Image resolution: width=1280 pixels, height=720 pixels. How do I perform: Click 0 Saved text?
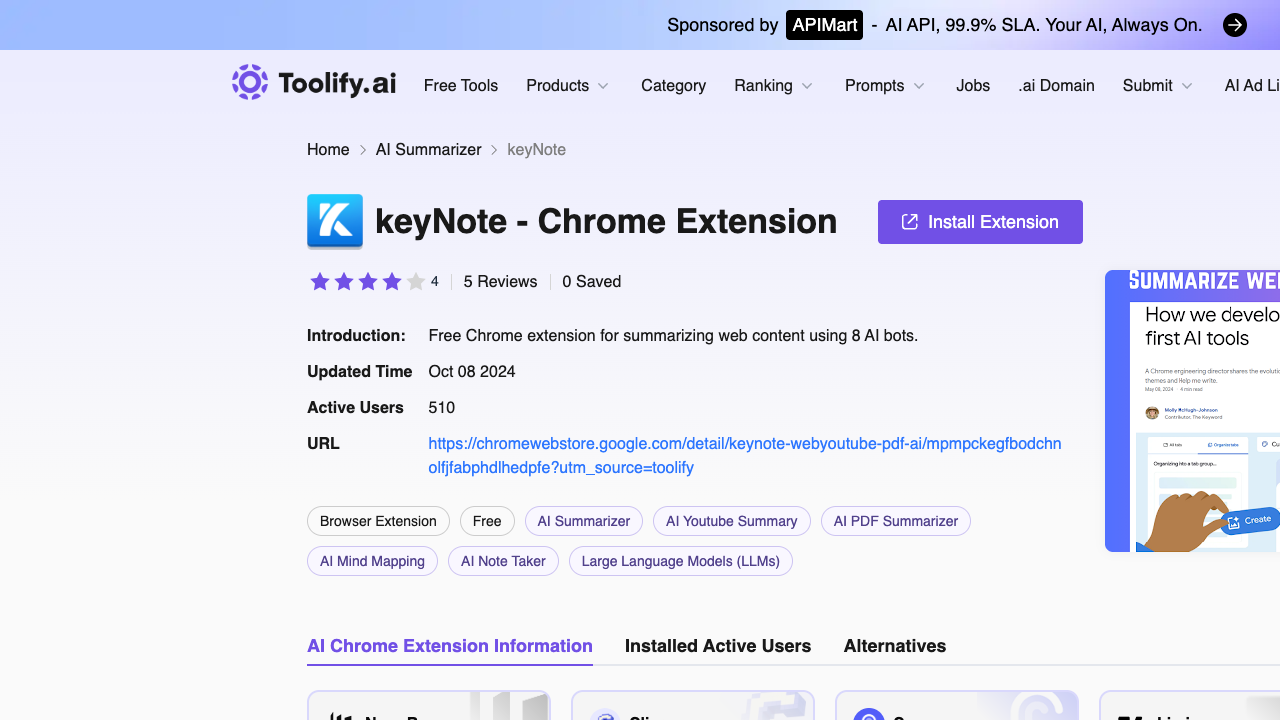pyautogui.click(x=592, y=282)
